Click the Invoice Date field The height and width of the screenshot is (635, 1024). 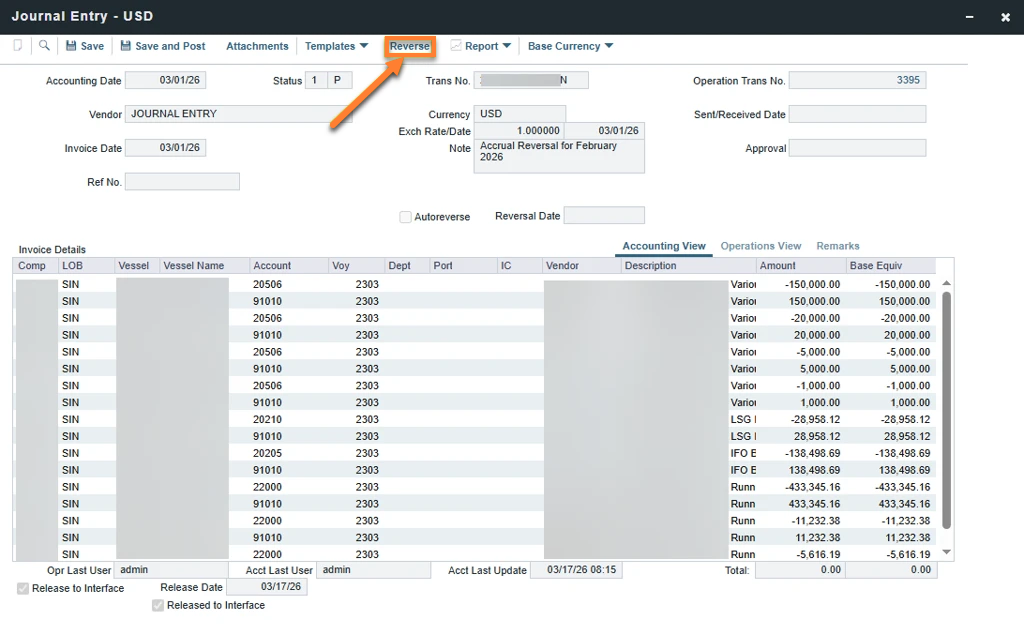click(165, 148)
